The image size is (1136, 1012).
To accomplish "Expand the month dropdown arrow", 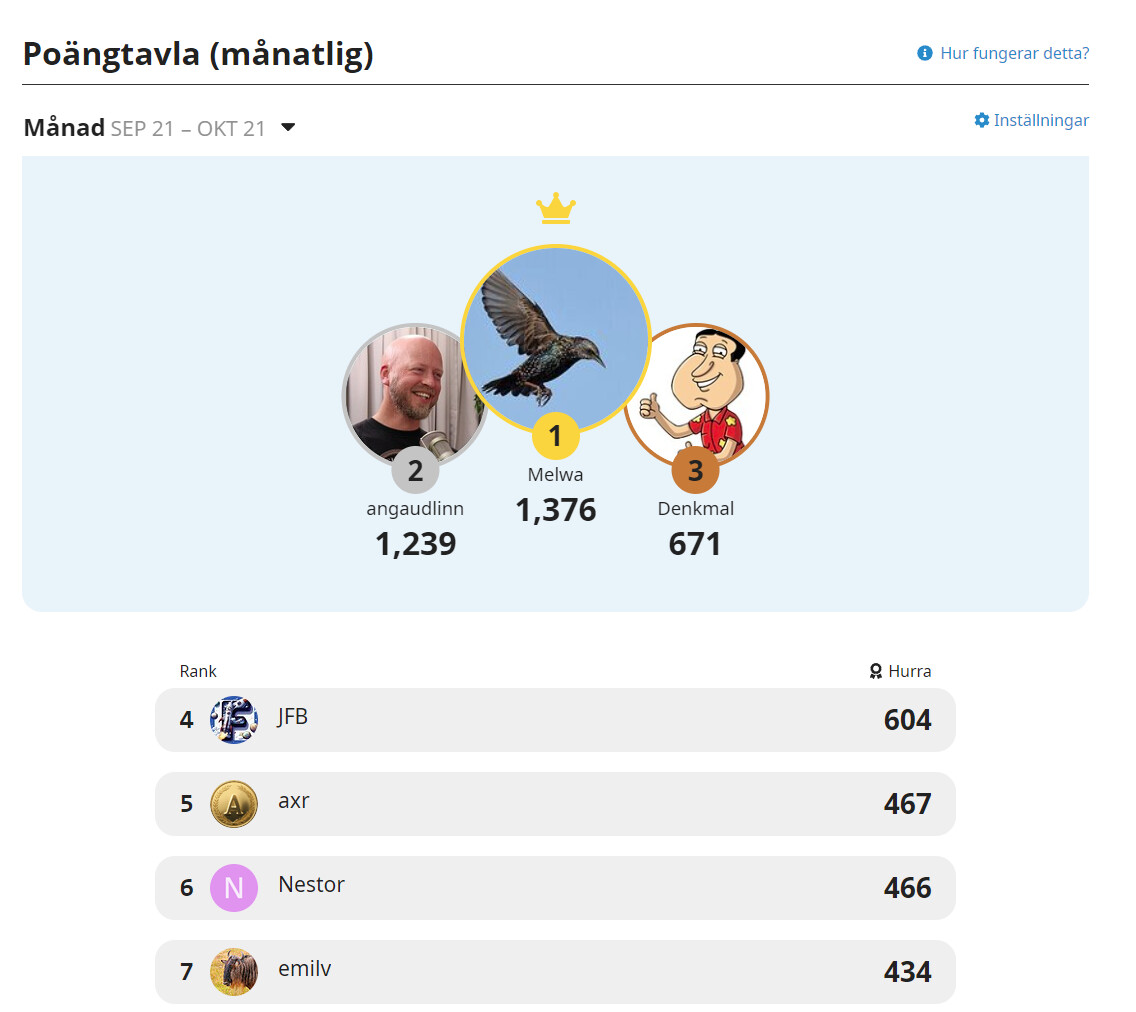I will (x=288, y=128).
